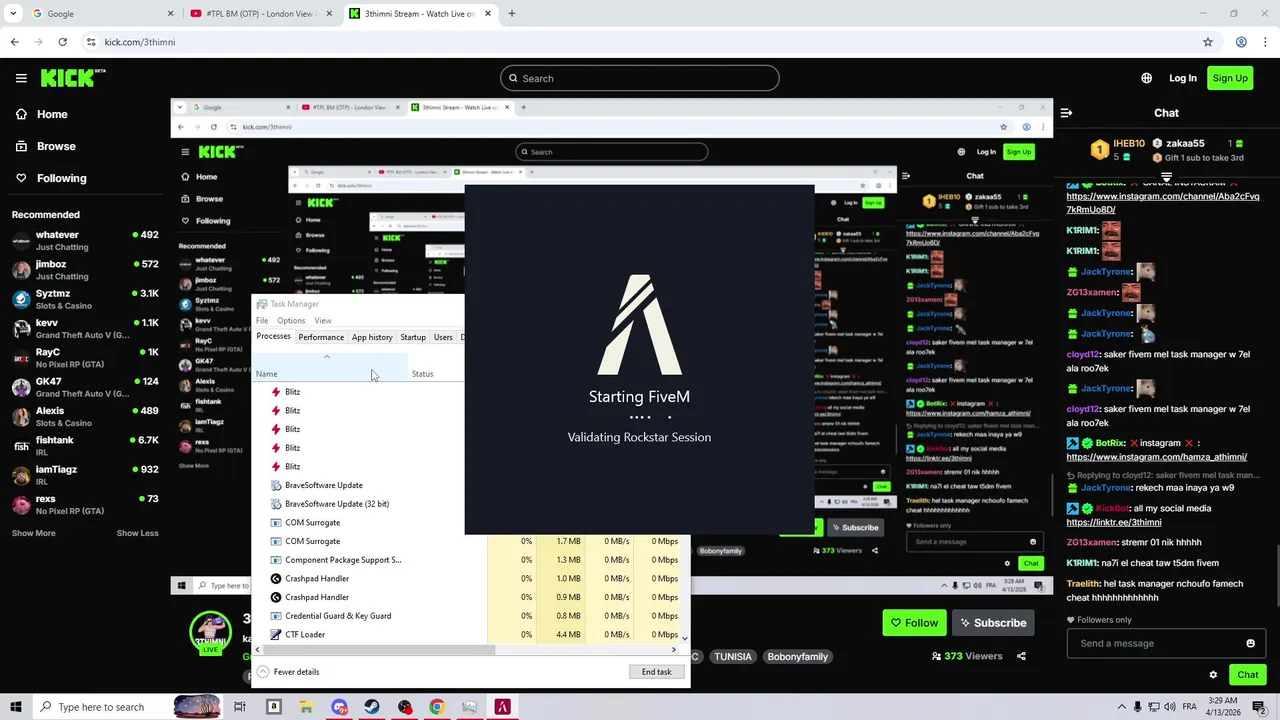Switch to the Startup tab
Screen dimensions: 1280x720
[413, 337]
